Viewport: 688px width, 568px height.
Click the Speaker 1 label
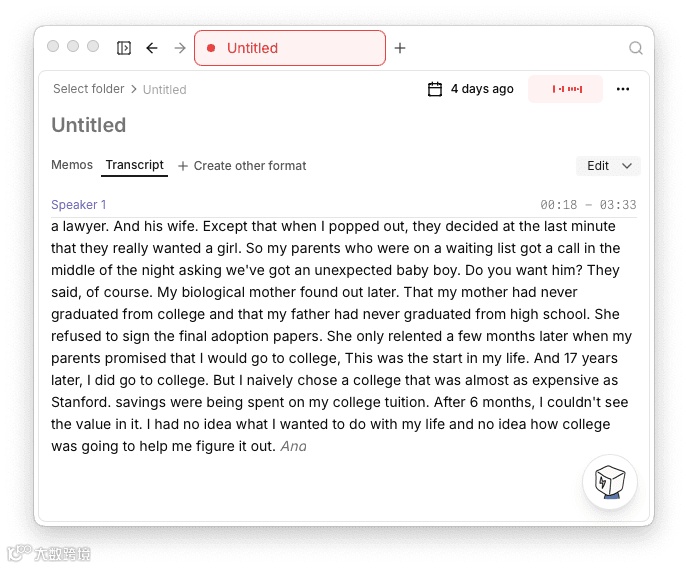[x=79, y=205]
